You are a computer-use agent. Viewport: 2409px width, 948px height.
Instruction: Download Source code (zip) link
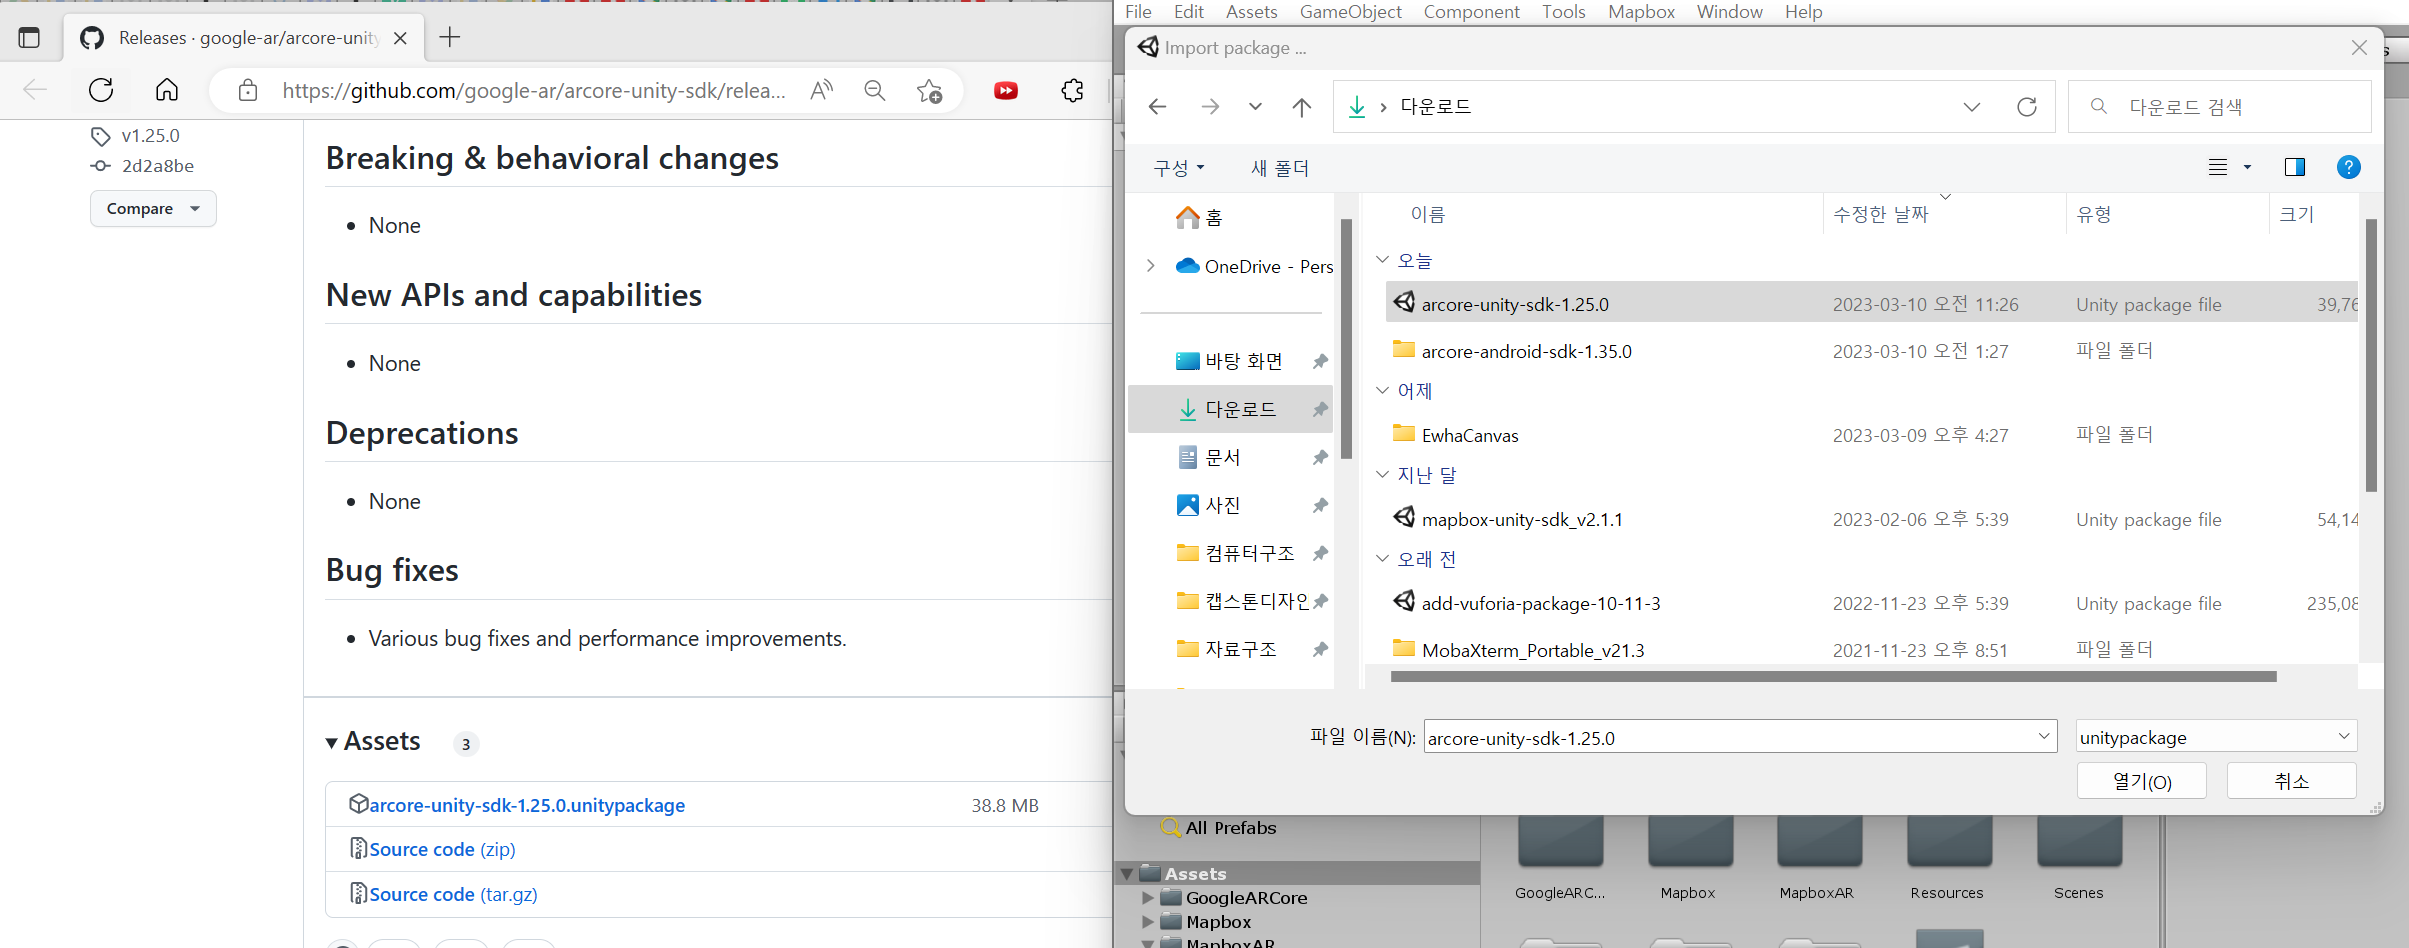(x=442, y=849)
